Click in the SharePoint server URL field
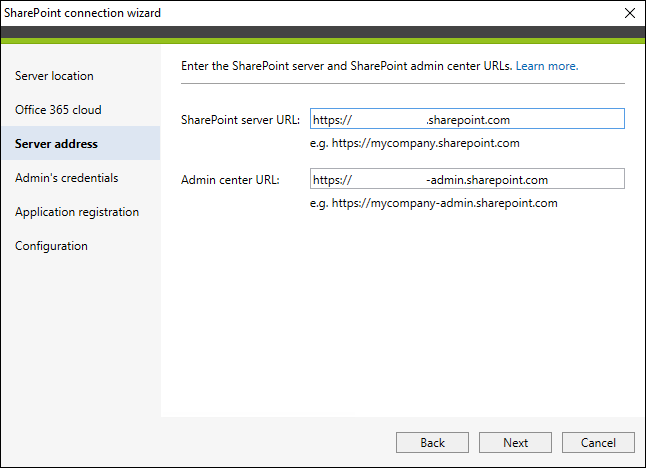 coord(467,119)
